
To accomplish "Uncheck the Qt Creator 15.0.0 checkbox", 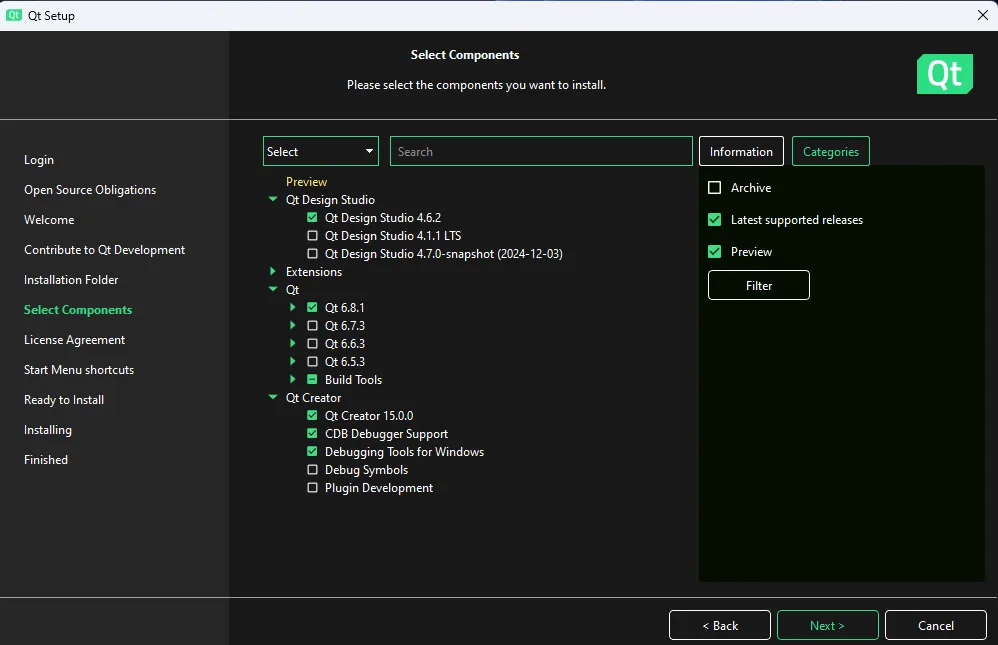I will pyautogui.click(x=312, y=416).
